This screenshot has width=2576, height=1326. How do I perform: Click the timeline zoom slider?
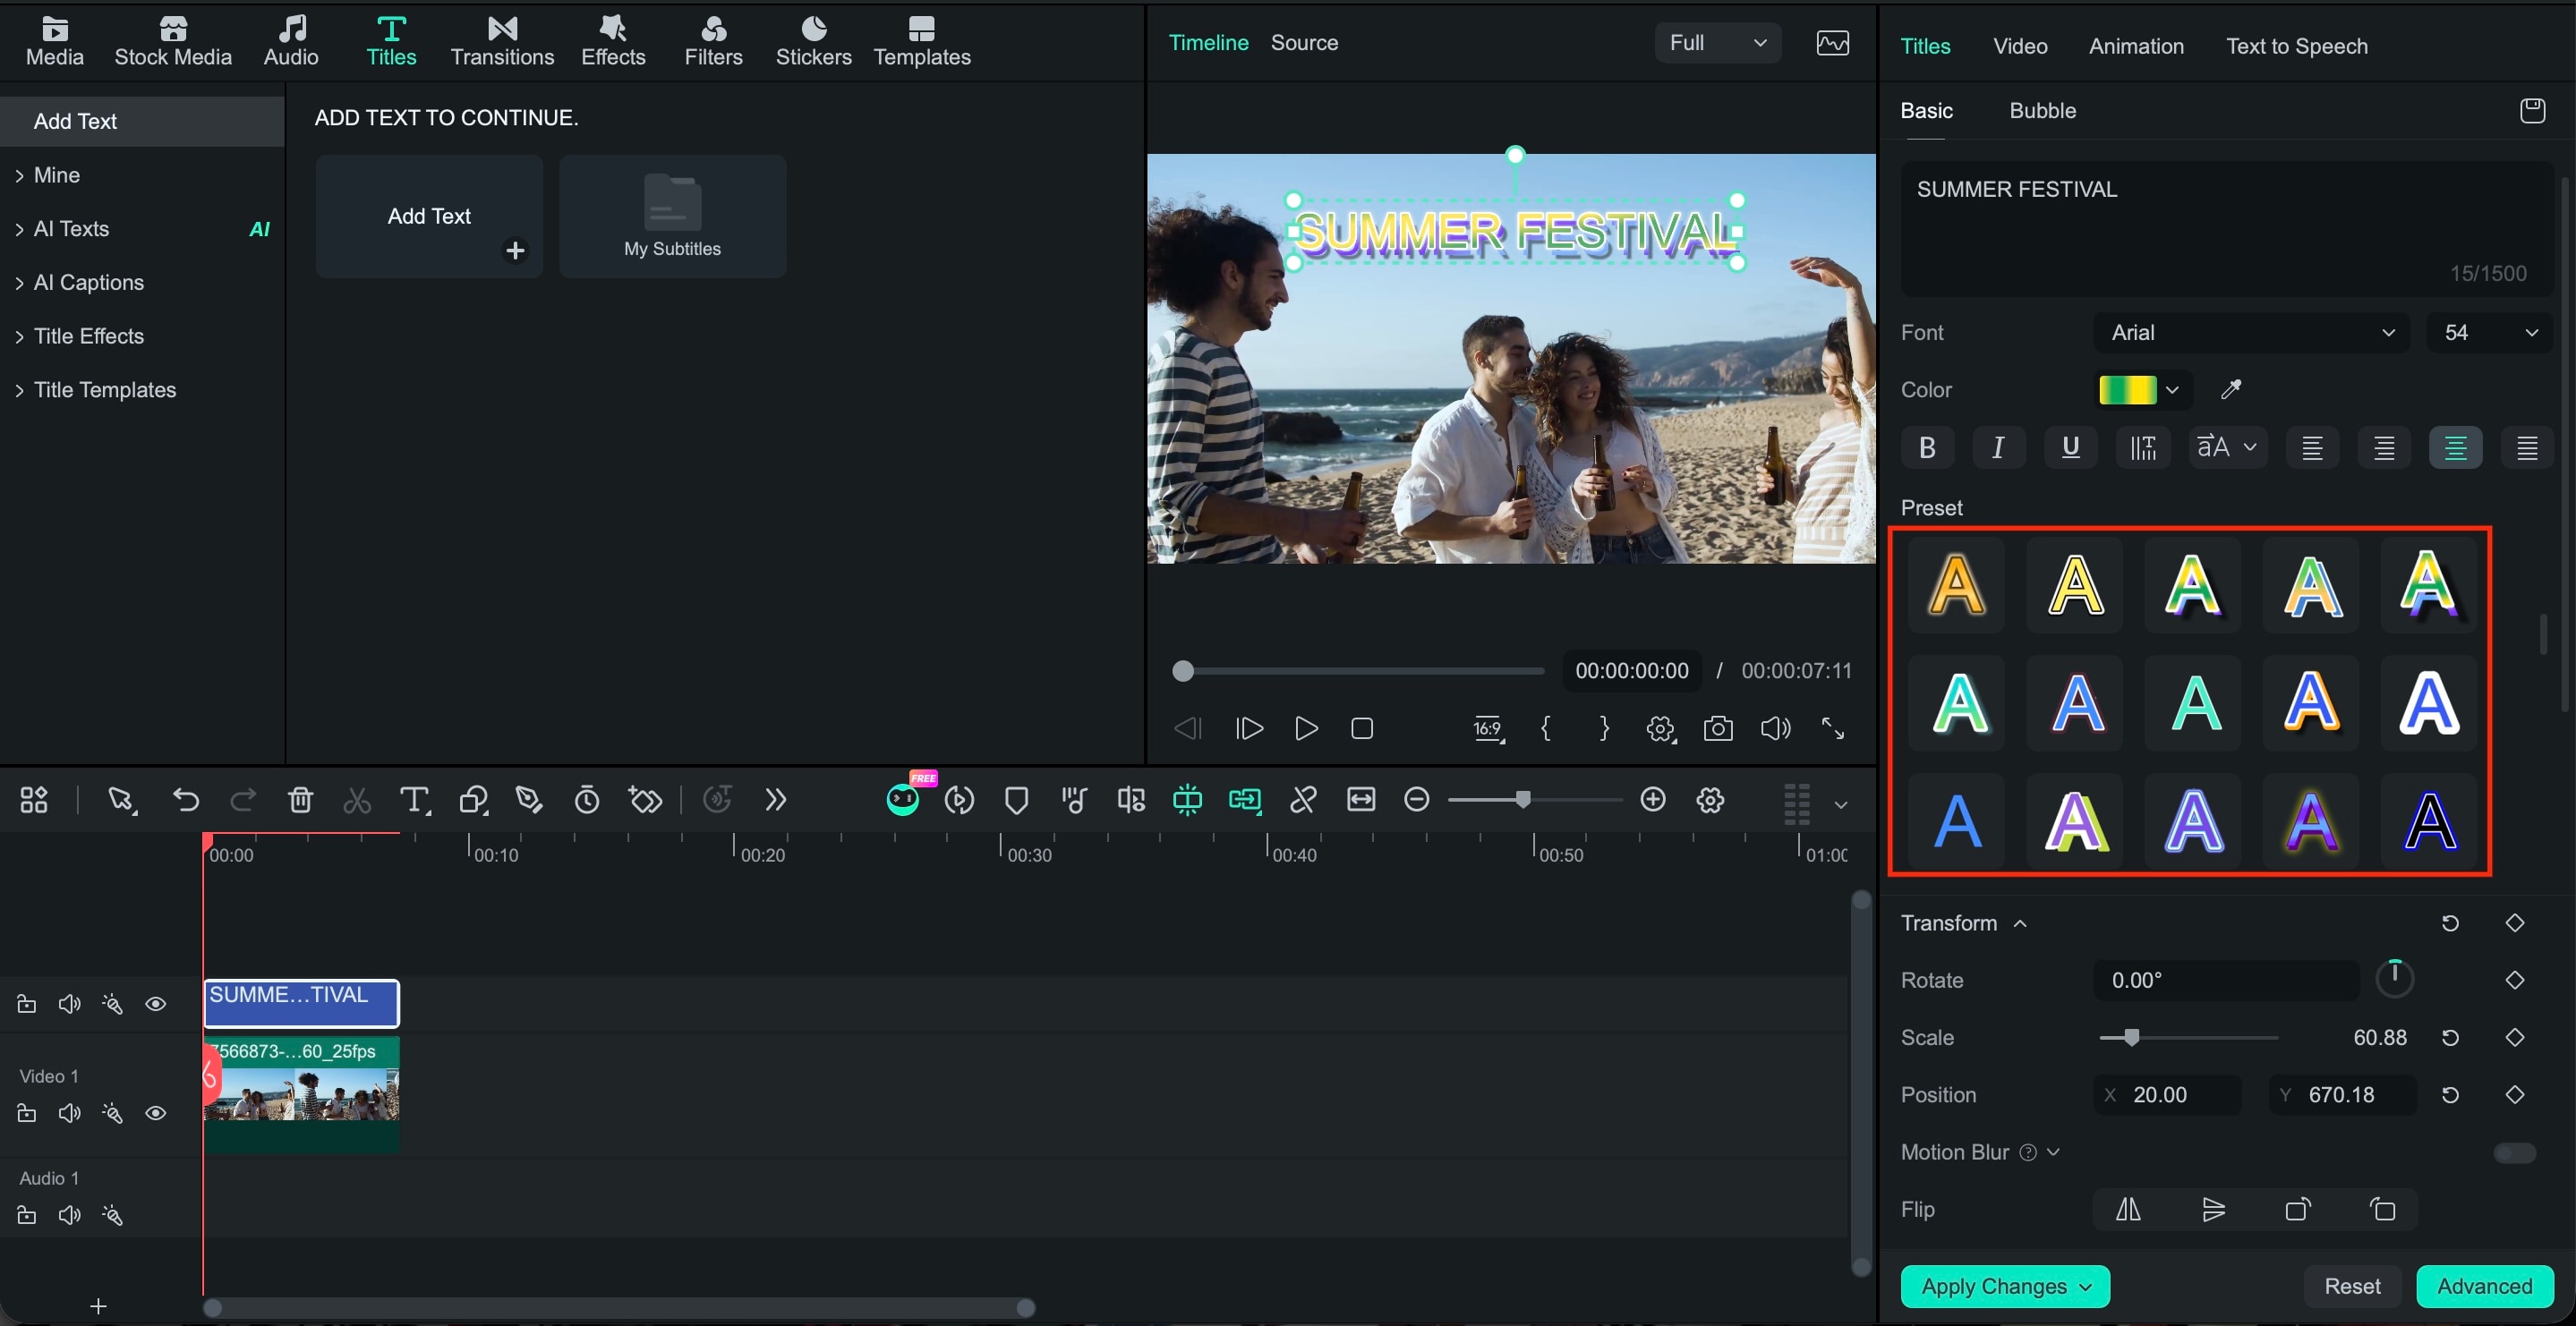point(1534,800)
